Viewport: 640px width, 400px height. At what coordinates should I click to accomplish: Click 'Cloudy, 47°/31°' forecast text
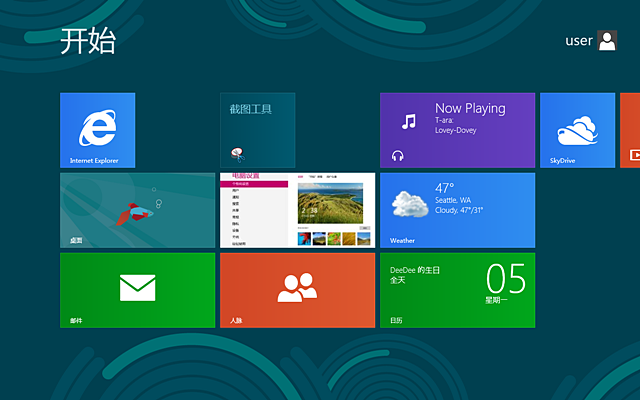459,210
